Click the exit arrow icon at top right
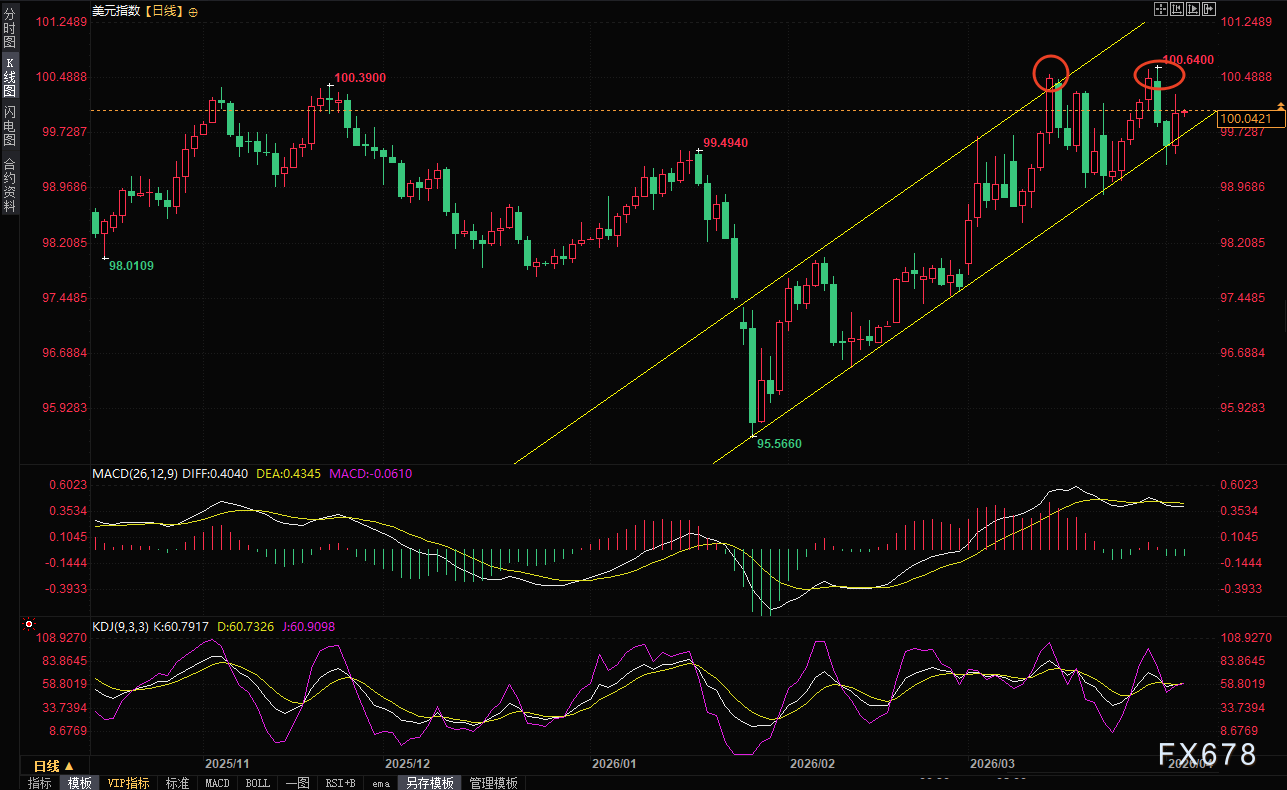The width and height of the screenshot is (1287, 790). pos(1209,9)
